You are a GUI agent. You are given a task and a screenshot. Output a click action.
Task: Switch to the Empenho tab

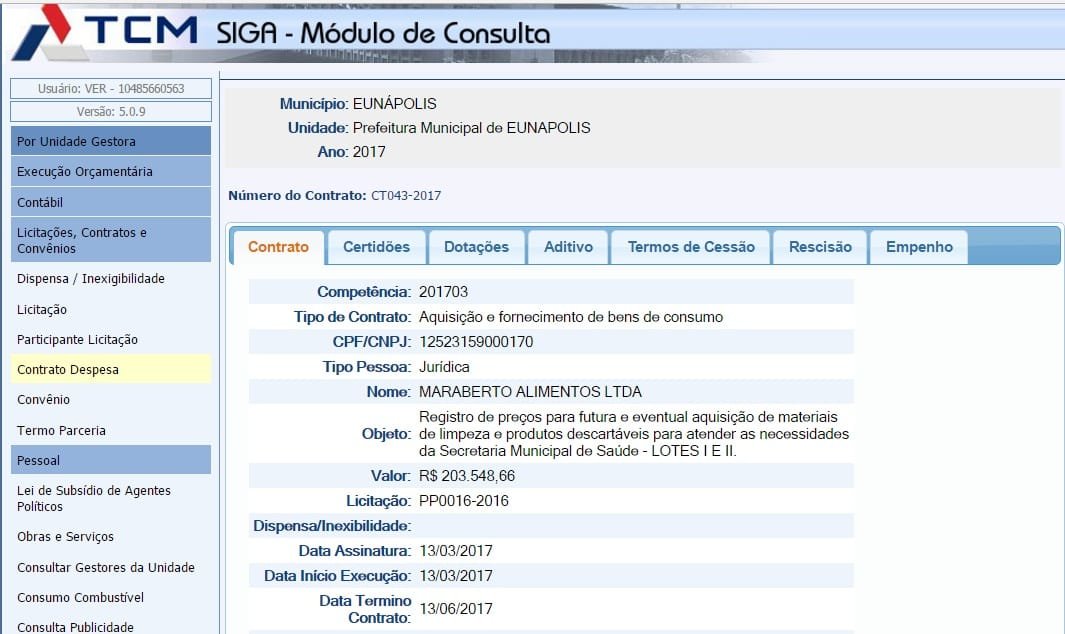[x=919, y=247]
